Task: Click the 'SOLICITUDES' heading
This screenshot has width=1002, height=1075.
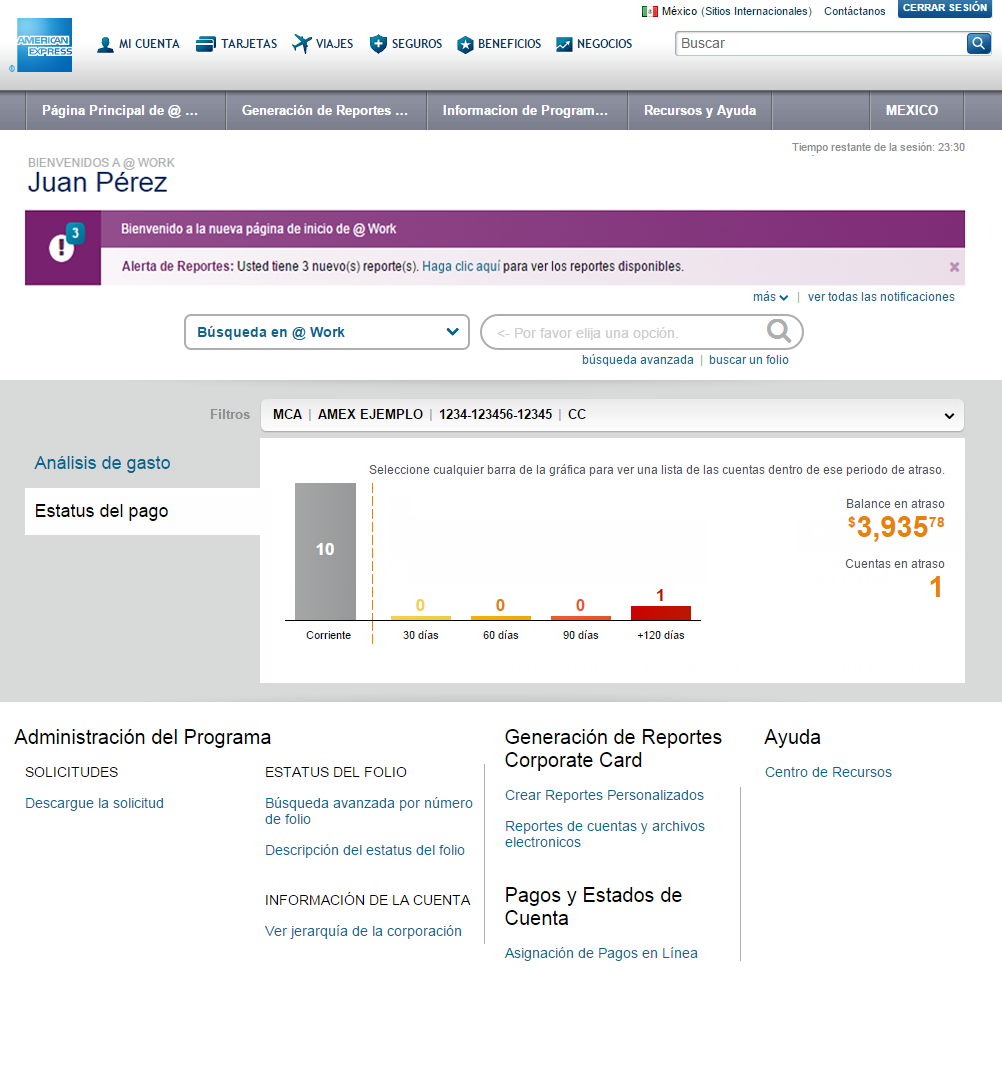Action: pos(72,772)
